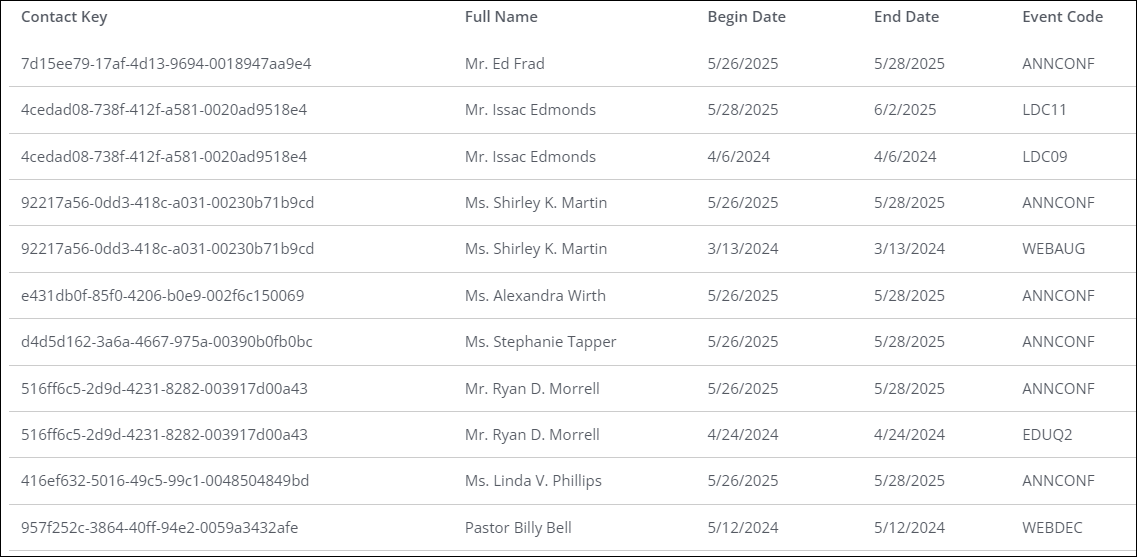Image resolution: width=1137 pixels, height=557 pixels.
Task: Click the Ms. Linda V. Phillips name cell
Action: click(x=533, y=481)
